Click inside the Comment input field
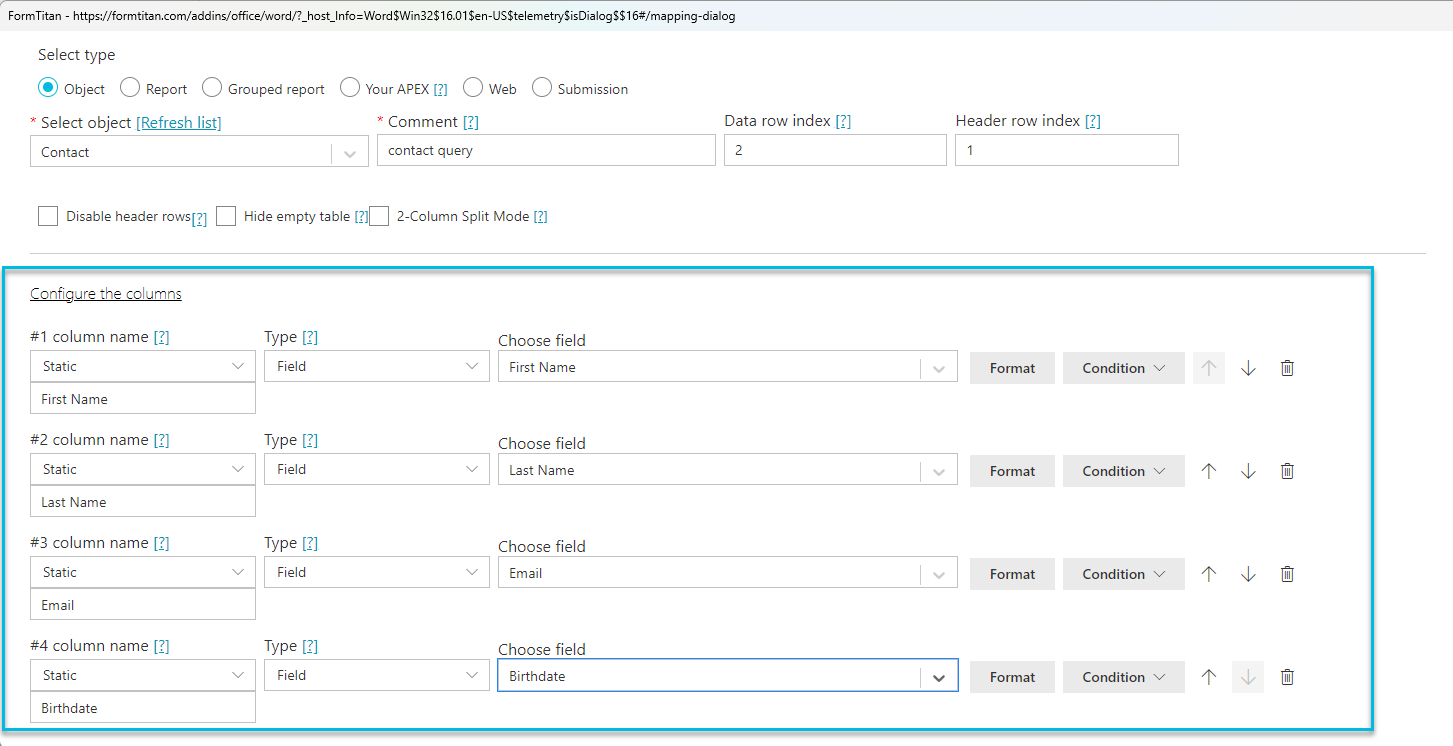Viewport: 1453px width, 746px height. tap(546, 149)
